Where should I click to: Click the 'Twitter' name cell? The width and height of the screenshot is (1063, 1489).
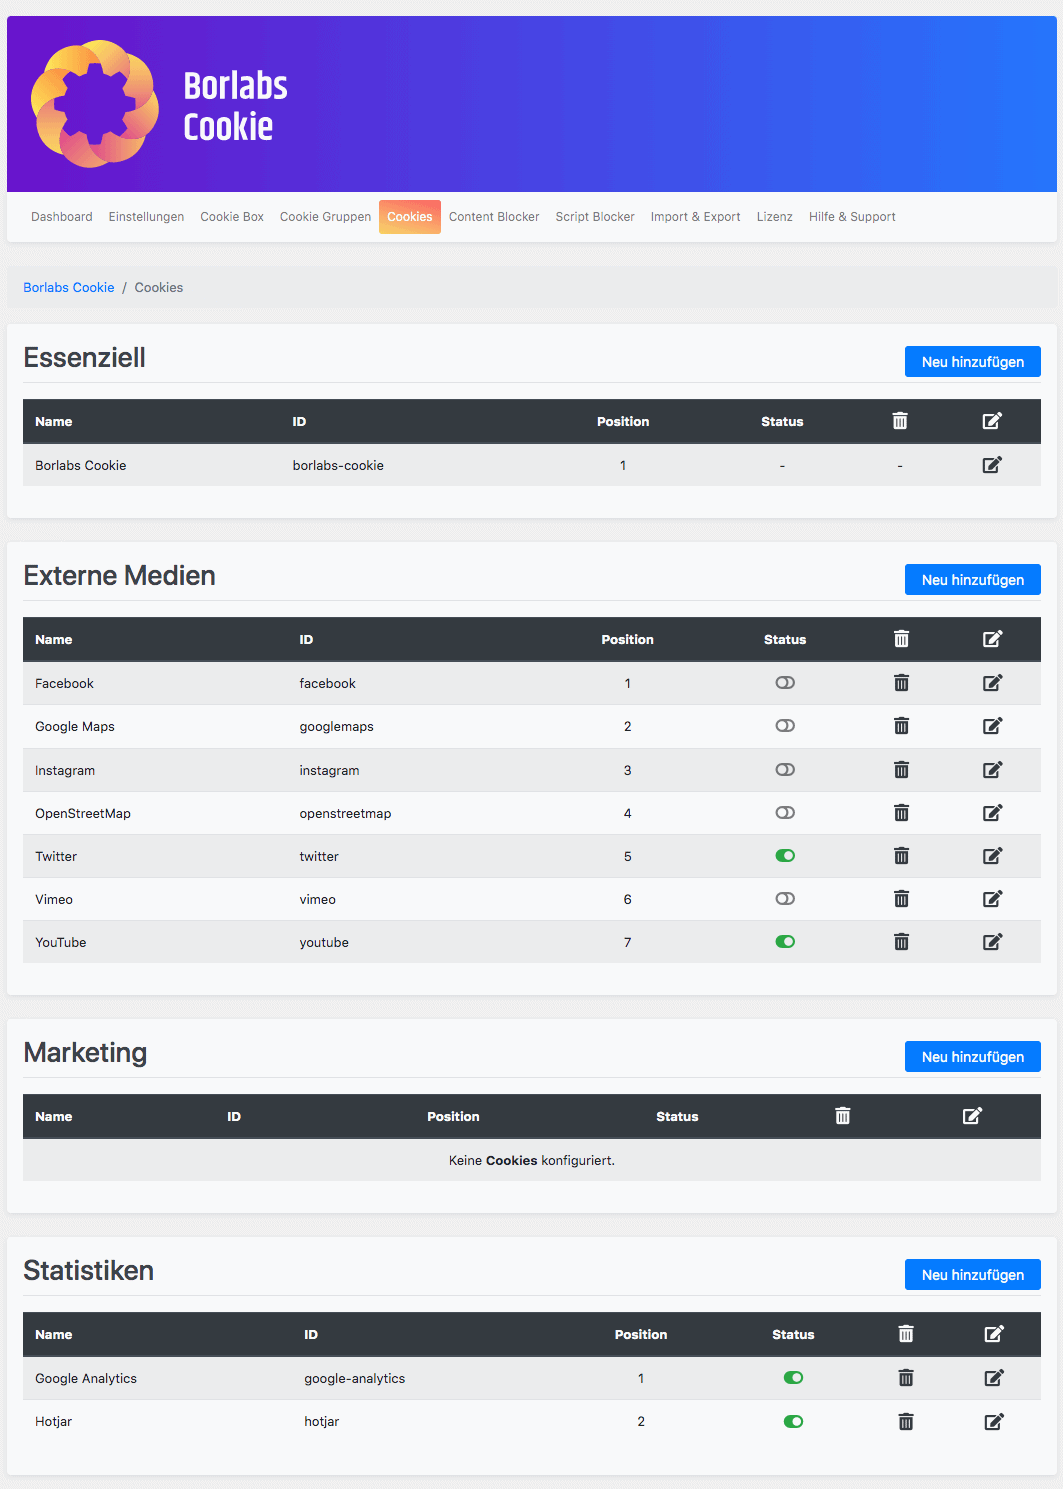point(56,857)
